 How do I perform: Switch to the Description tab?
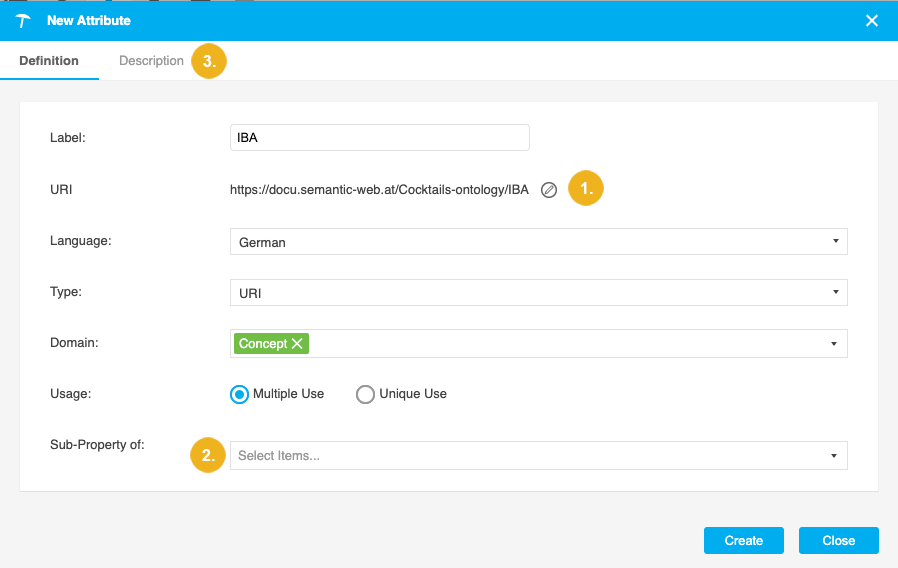[151, 61]
